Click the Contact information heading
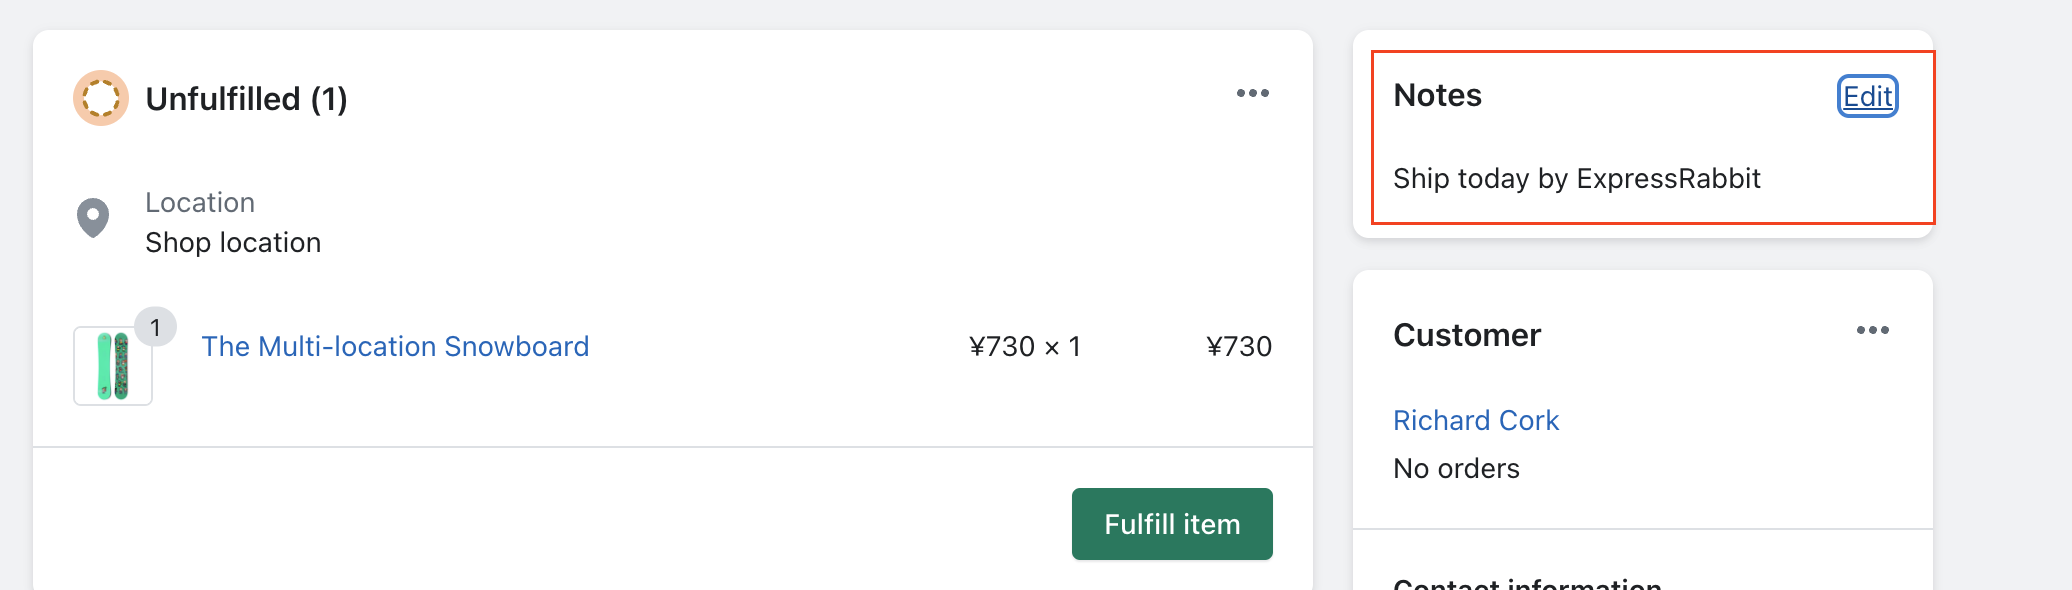This screenshot has width=2072, height=590. coord(1527,583)
